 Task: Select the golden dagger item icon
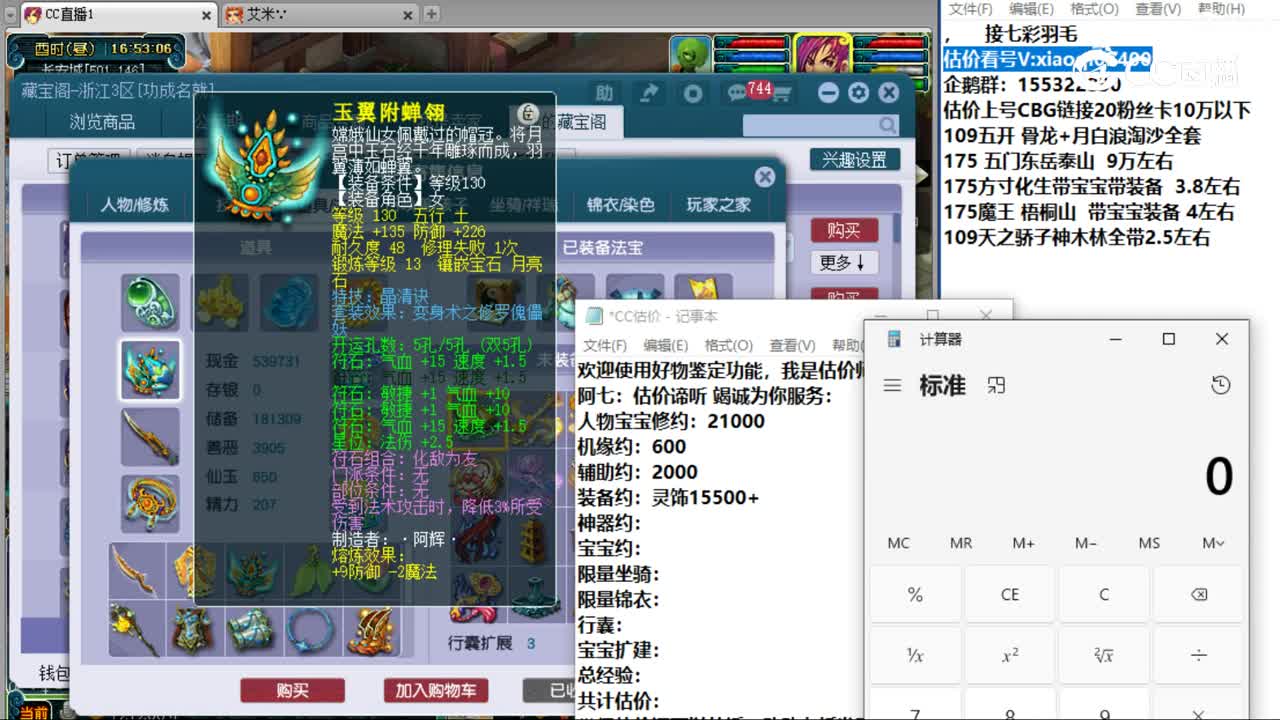coord(150,437)
